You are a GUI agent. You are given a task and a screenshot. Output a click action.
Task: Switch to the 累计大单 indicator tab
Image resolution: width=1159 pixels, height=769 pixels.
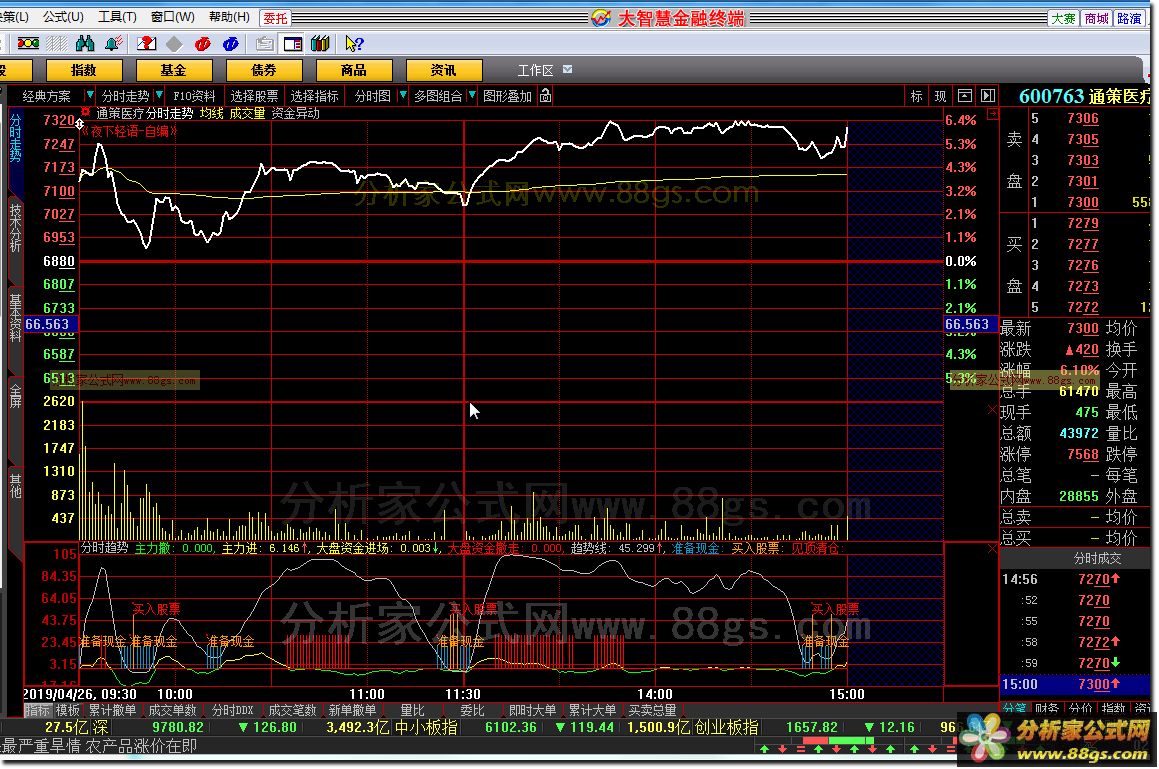pos(592,710)
